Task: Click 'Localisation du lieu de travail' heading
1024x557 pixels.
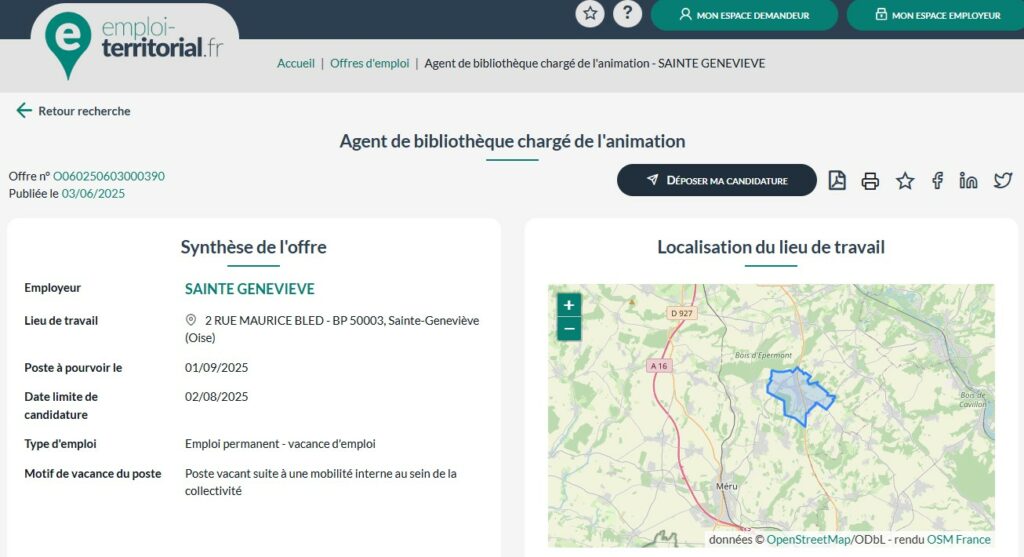Action: 771,247
